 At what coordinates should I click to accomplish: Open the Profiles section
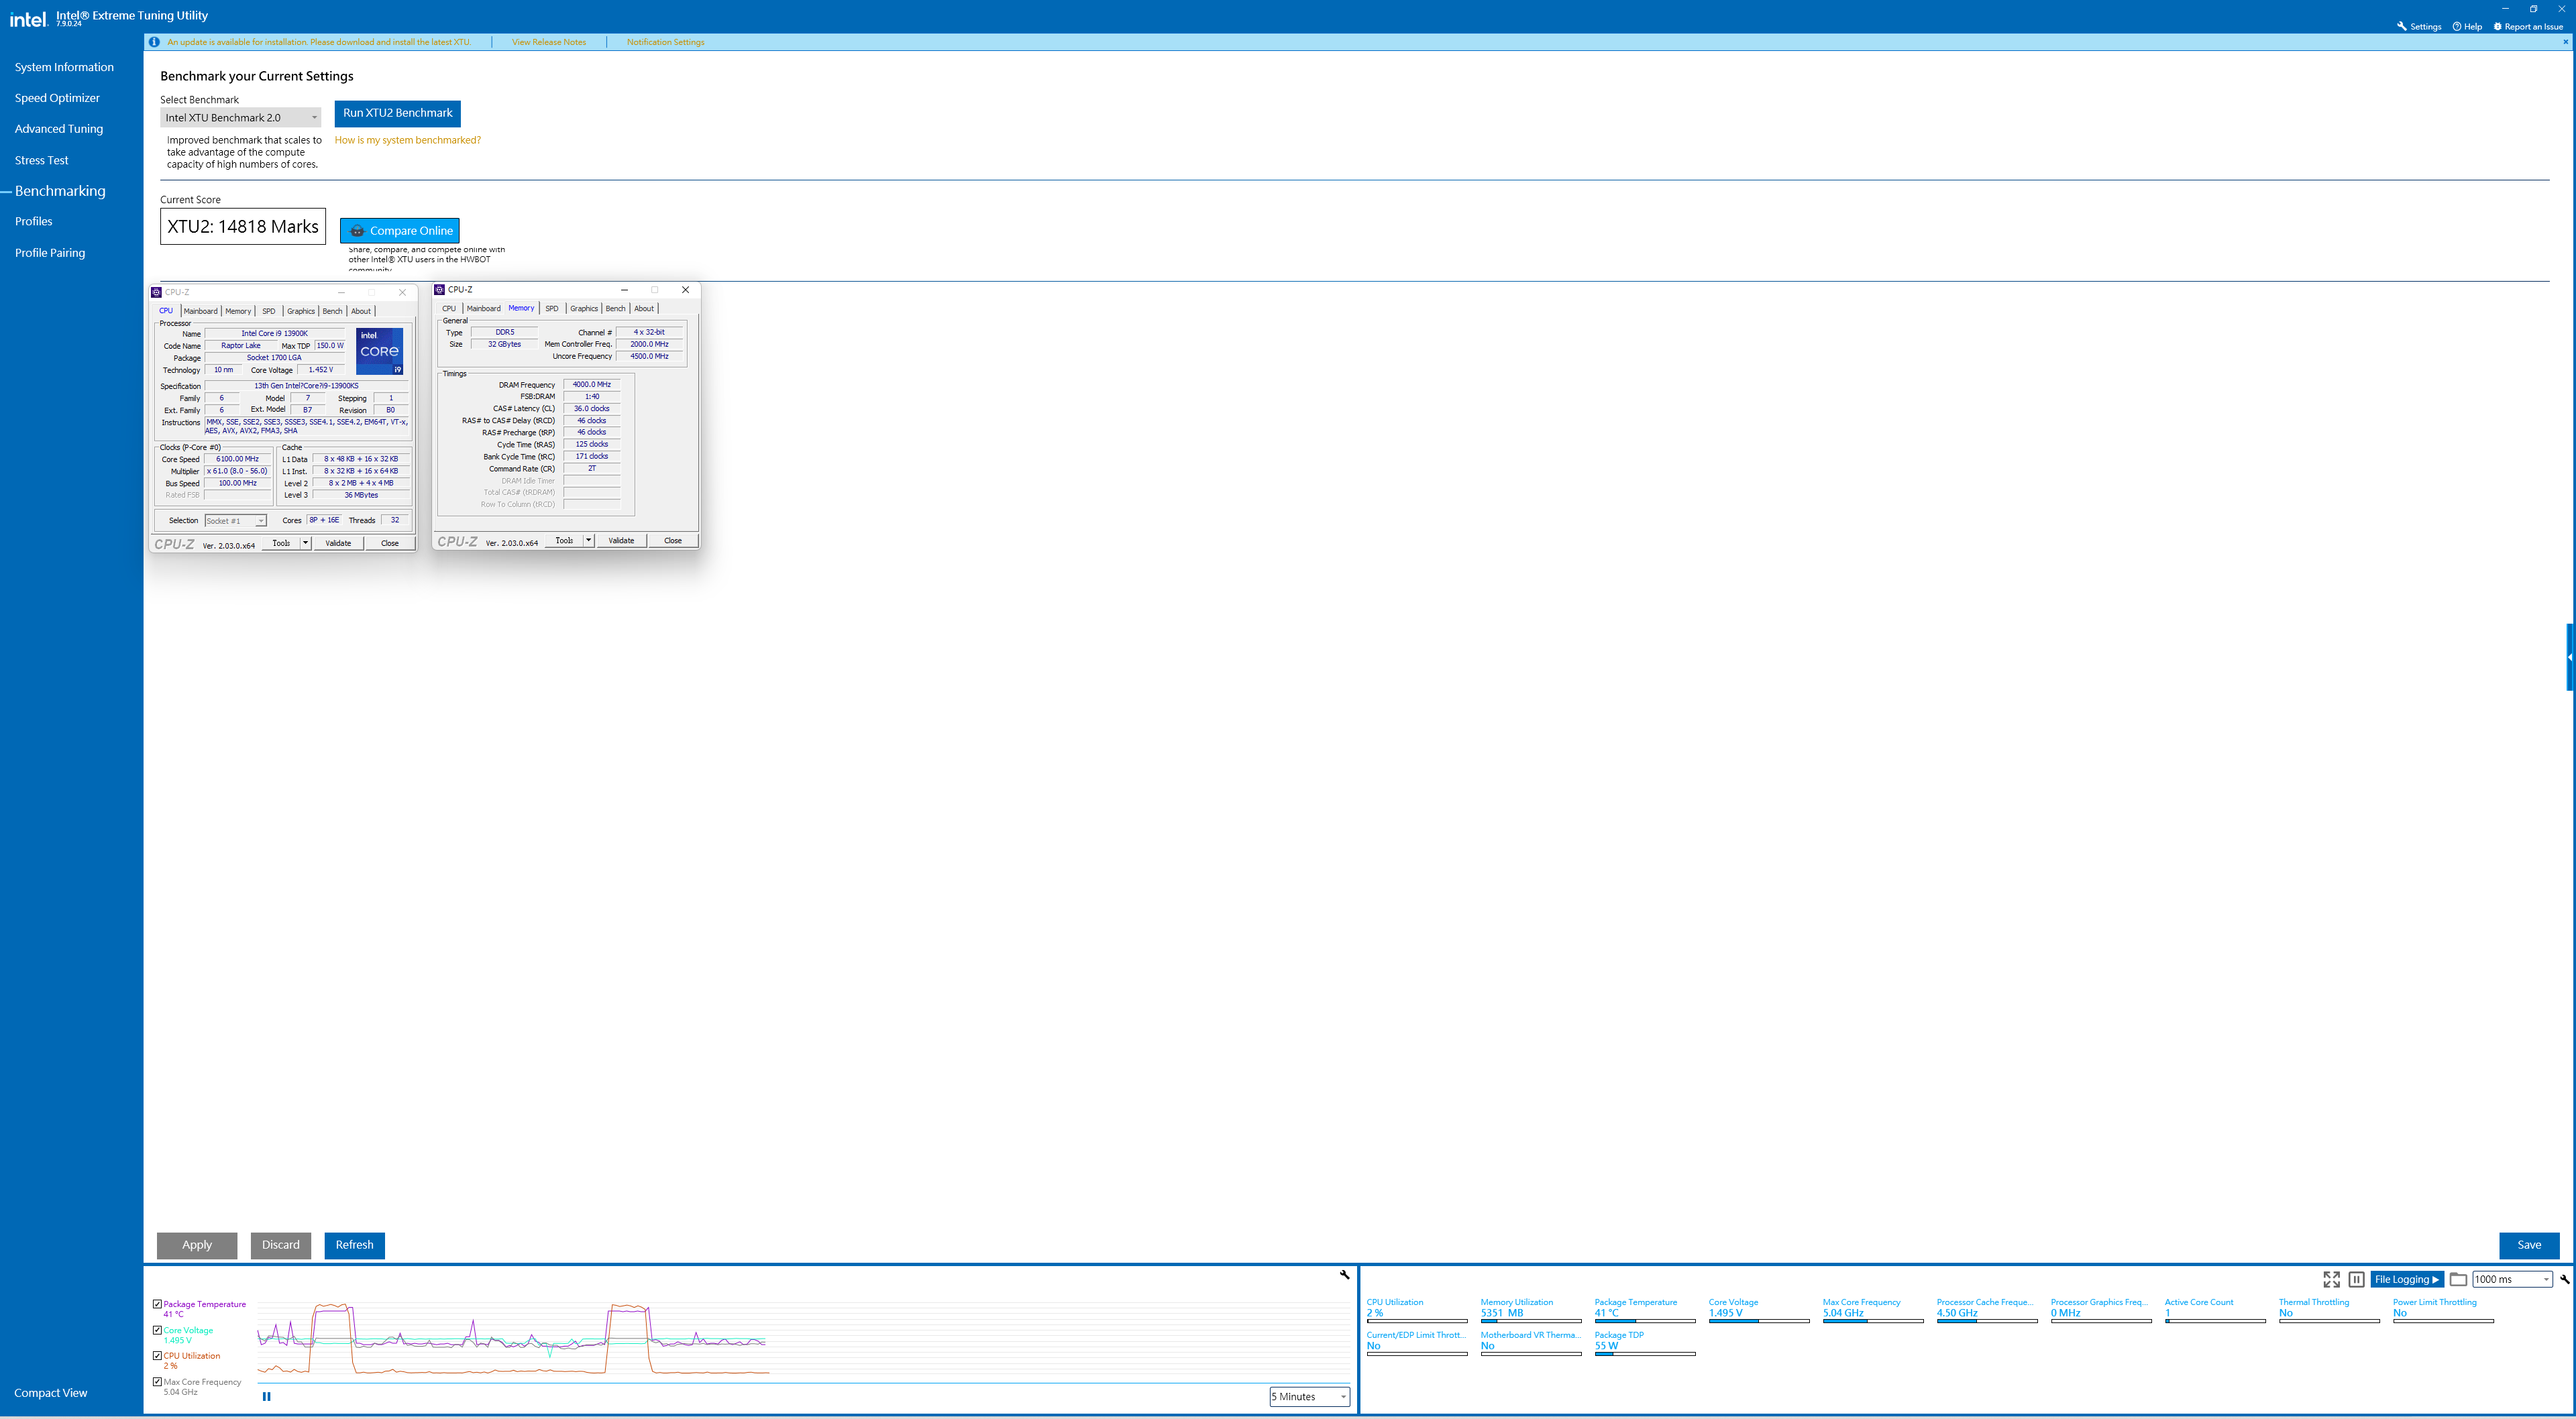click(34, 221)
